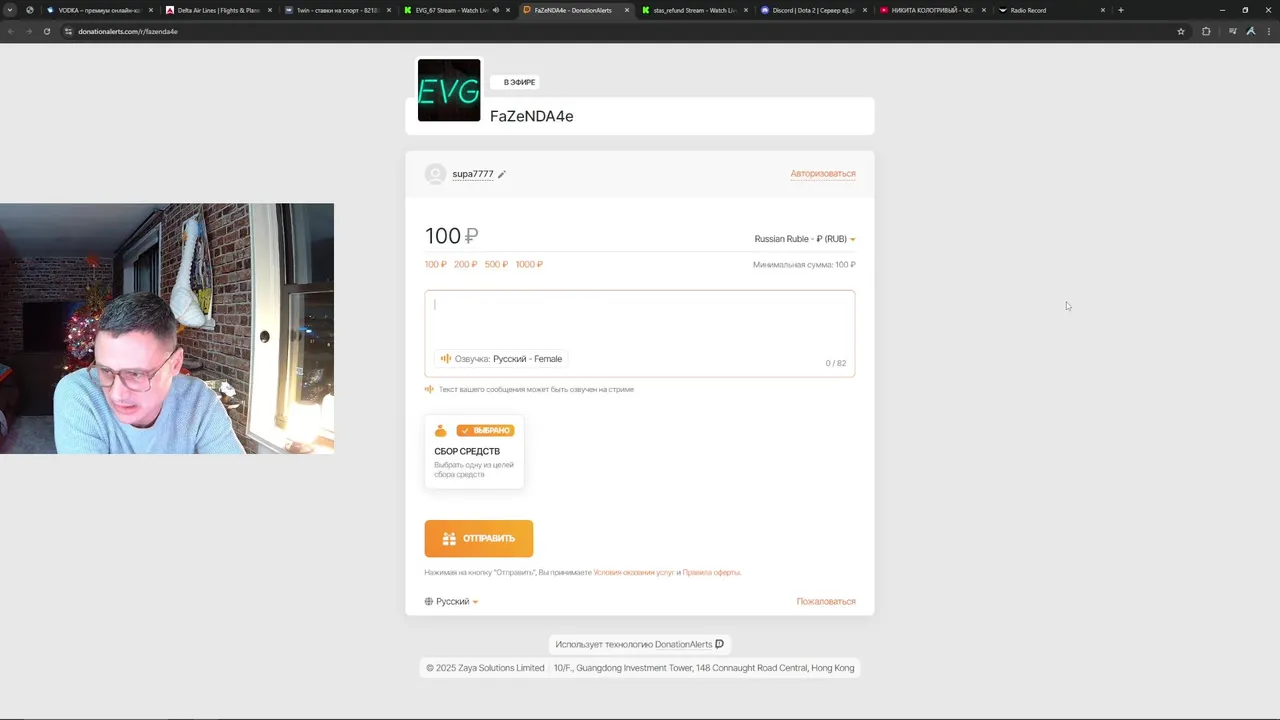Image resolution: width=1280 pixels, height=720 pixels.
Task: Click the supa7777 username
Action: [x=472, y=174]
